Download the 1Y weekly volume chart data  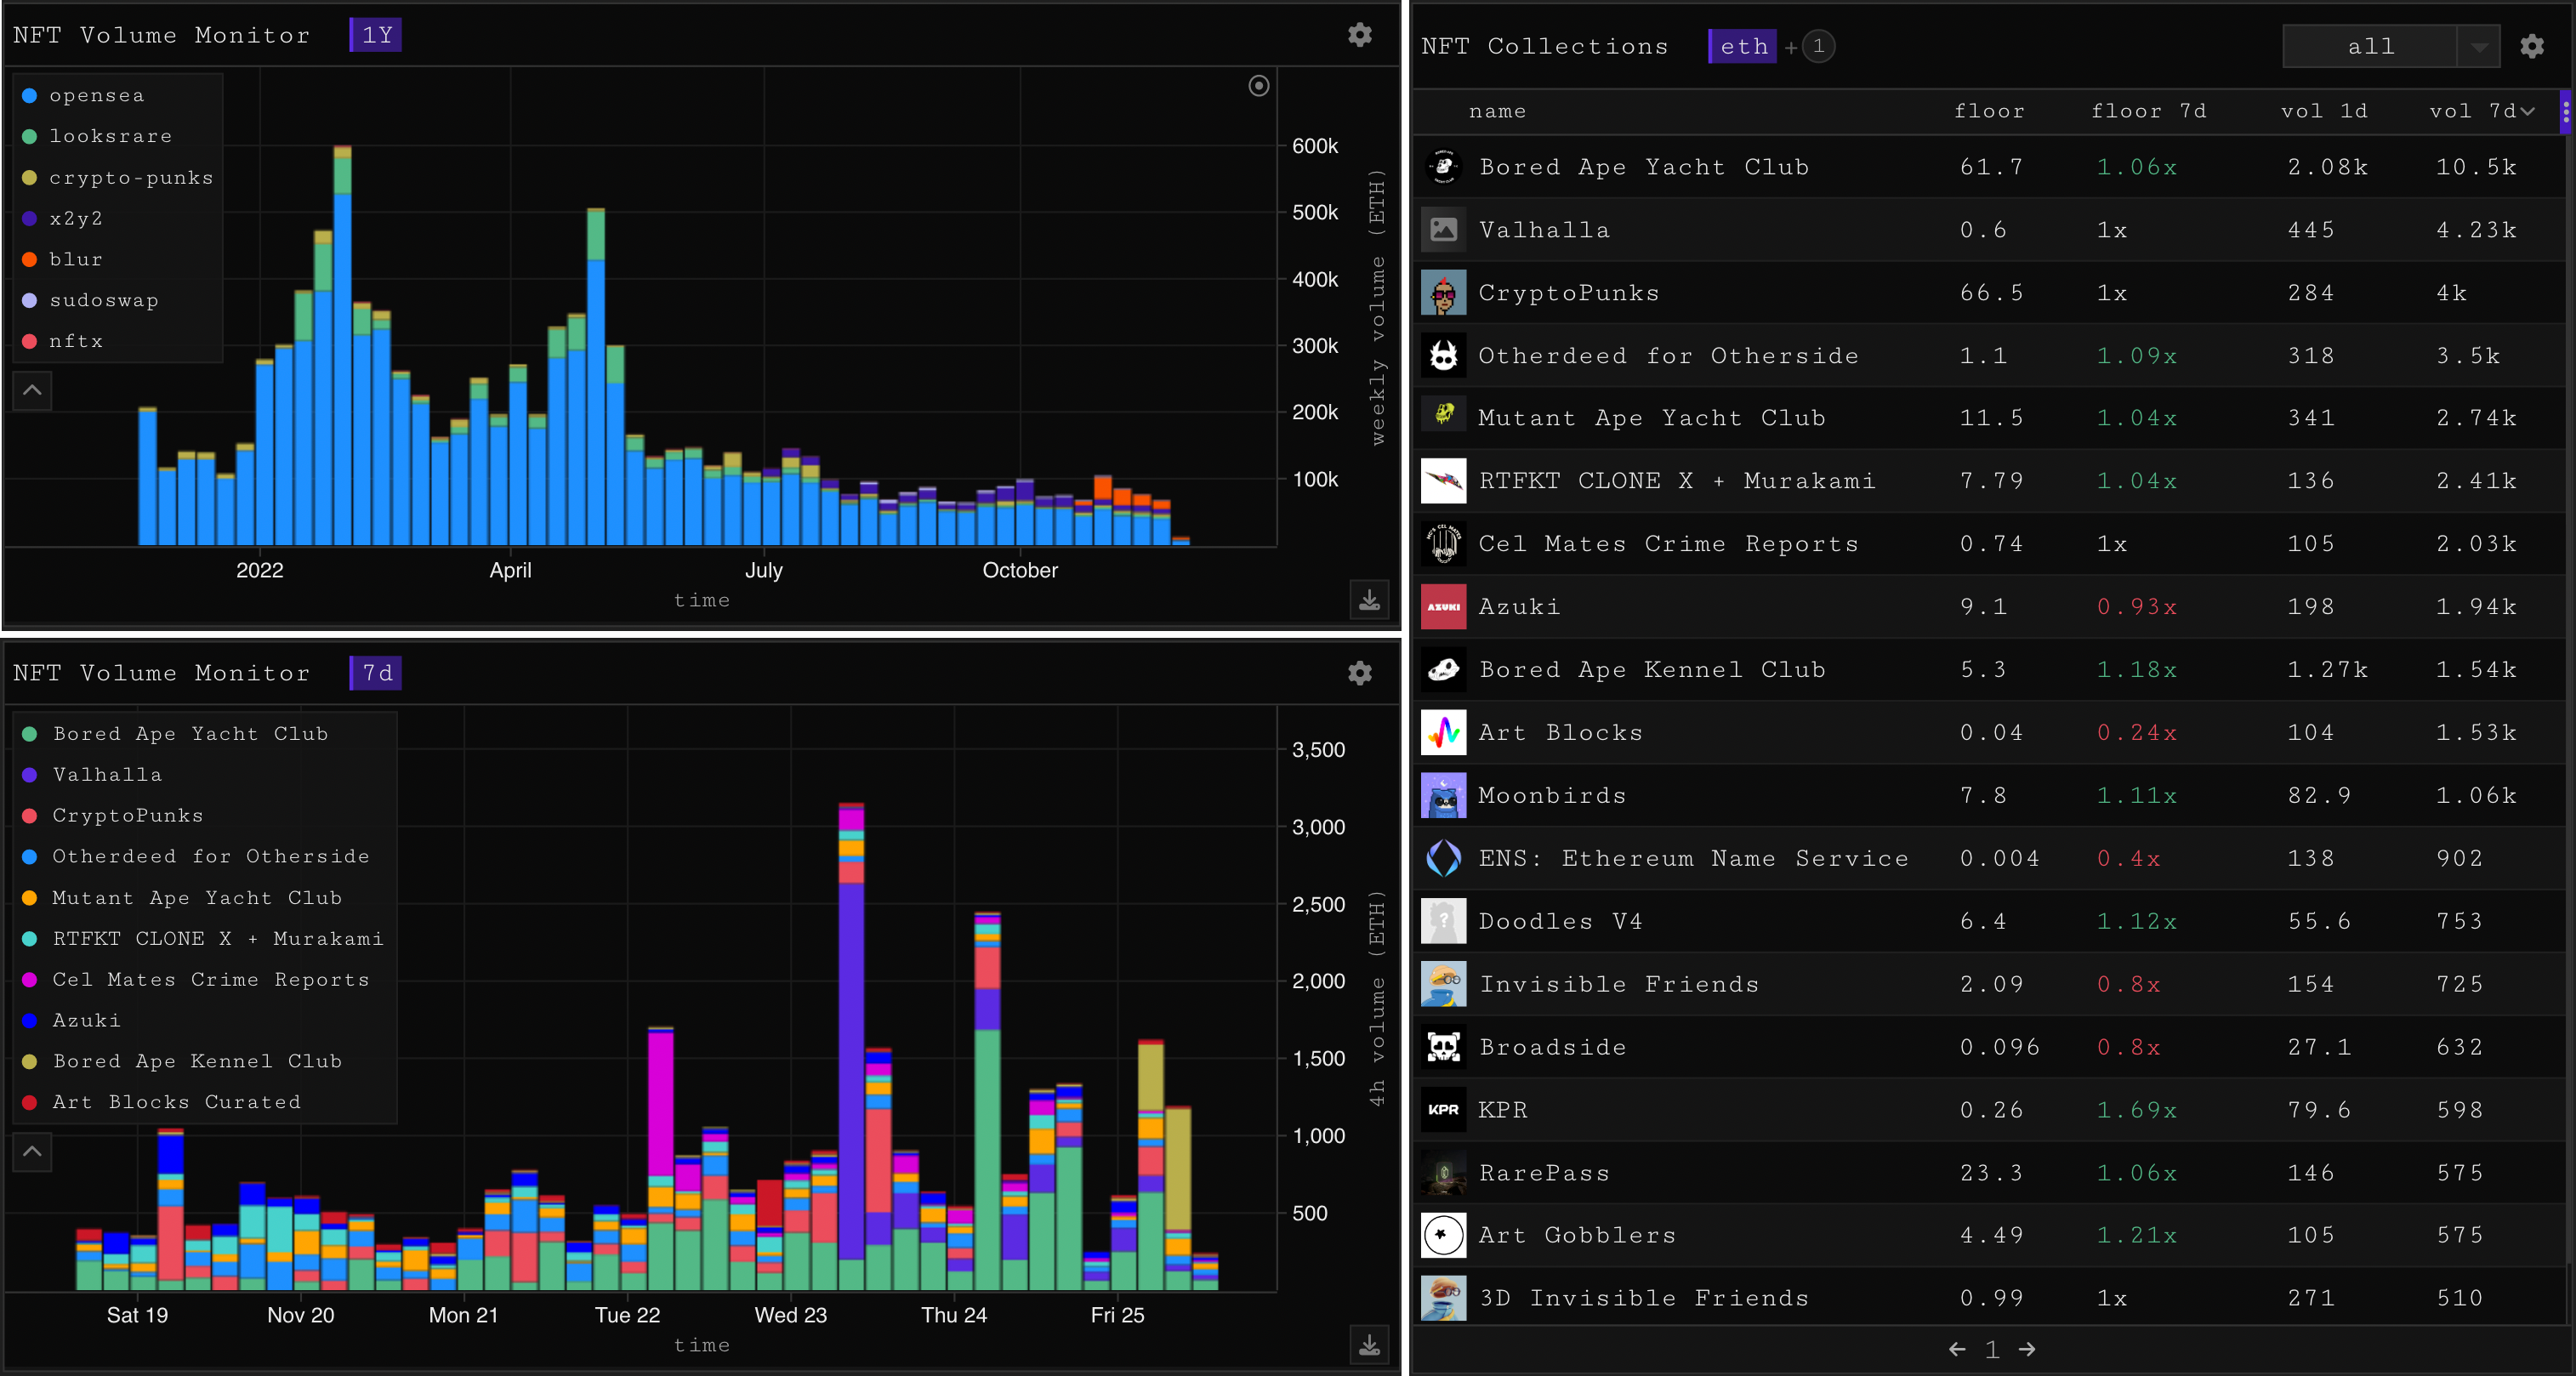pyautogui.click(x=1369, y=600)
